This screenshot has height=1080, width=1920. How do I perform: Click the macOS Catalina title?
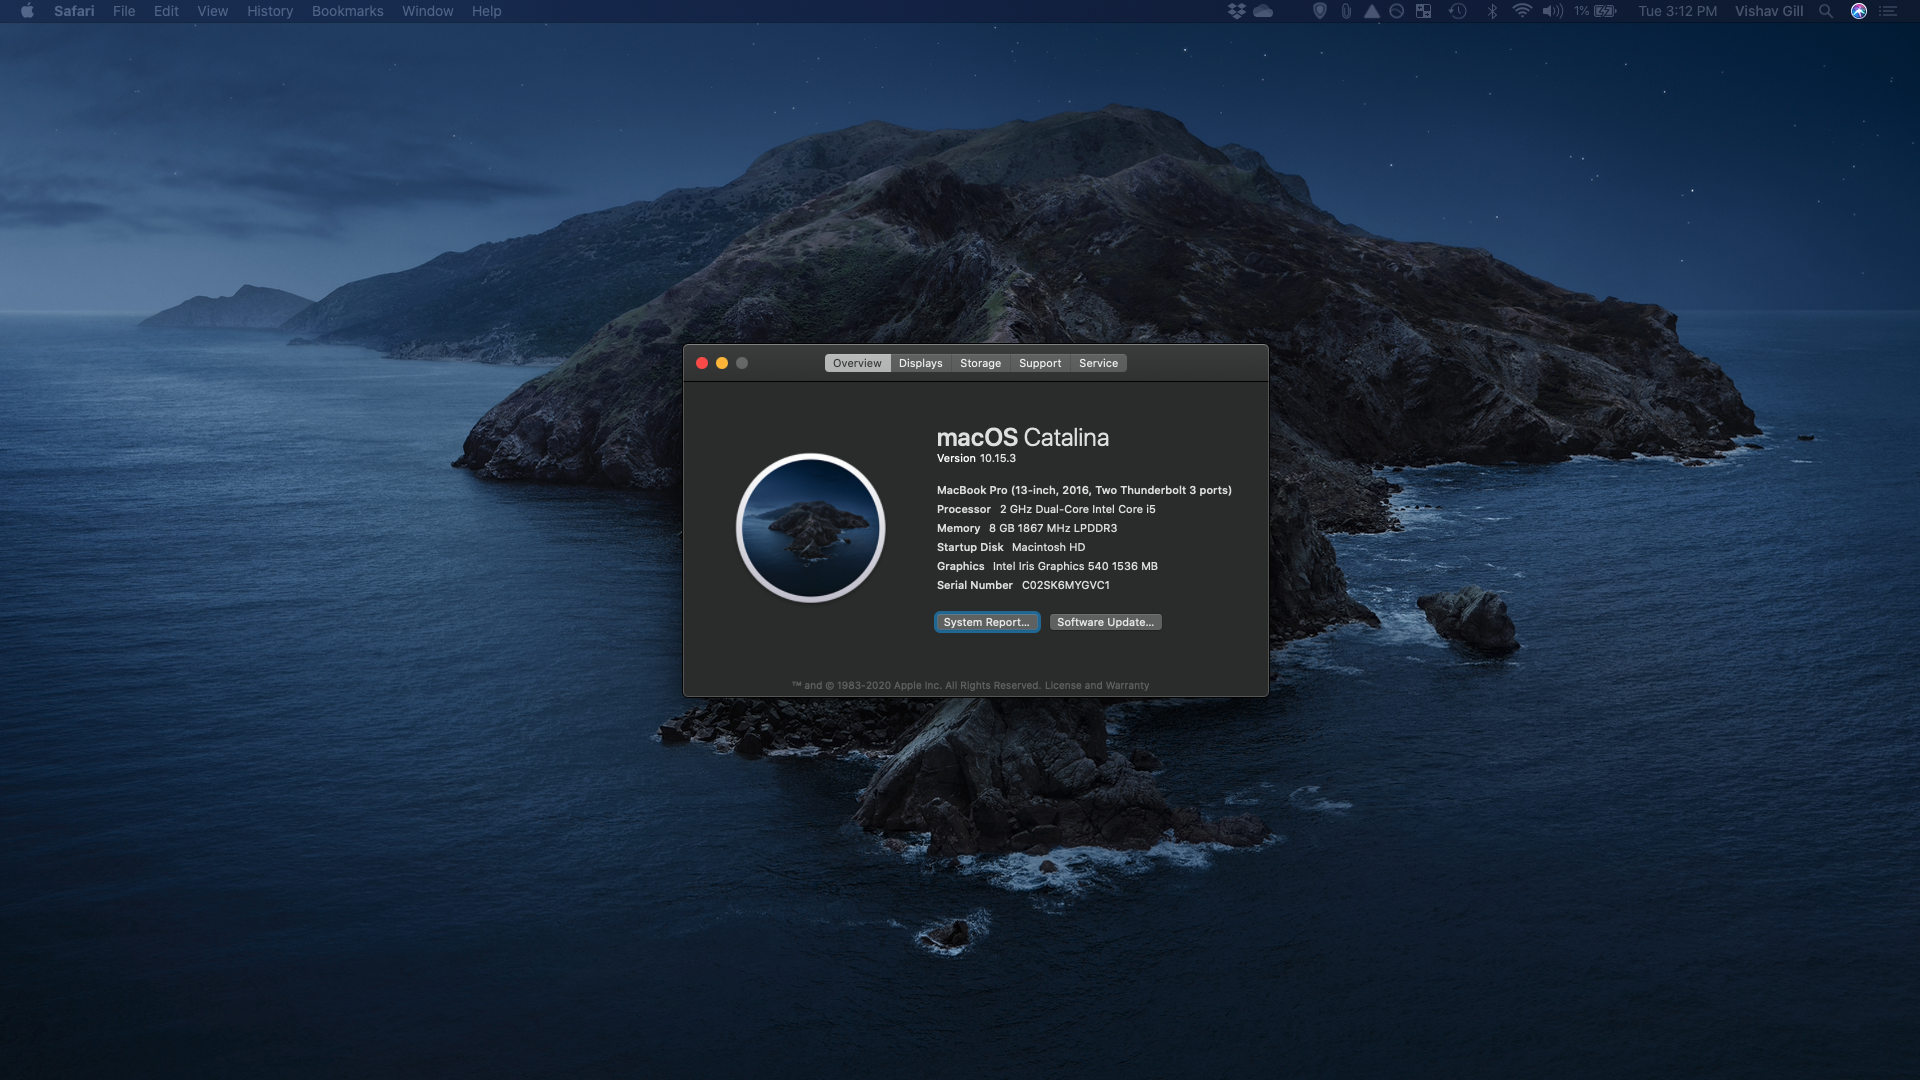[1022, 437]
